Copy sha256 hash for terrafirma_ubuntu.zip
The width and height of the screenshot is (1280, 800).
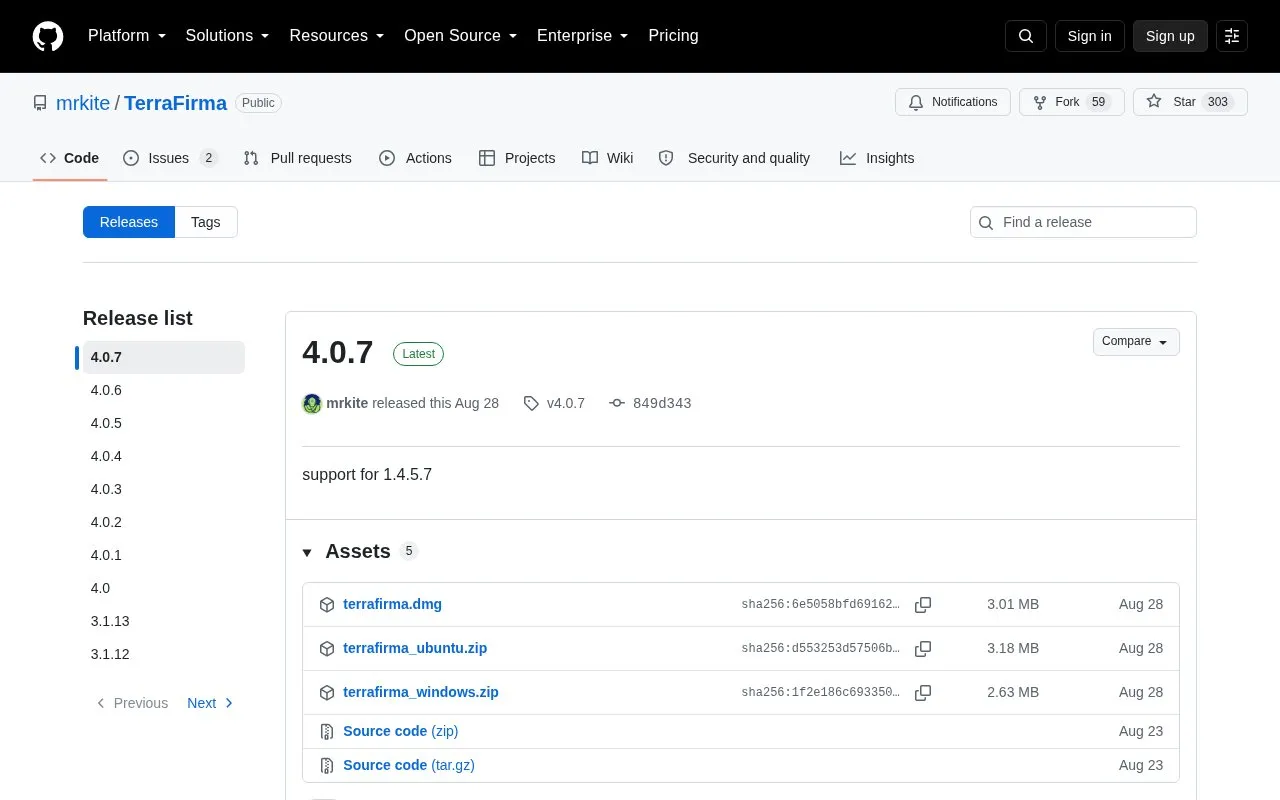click(x=923, y=648)
